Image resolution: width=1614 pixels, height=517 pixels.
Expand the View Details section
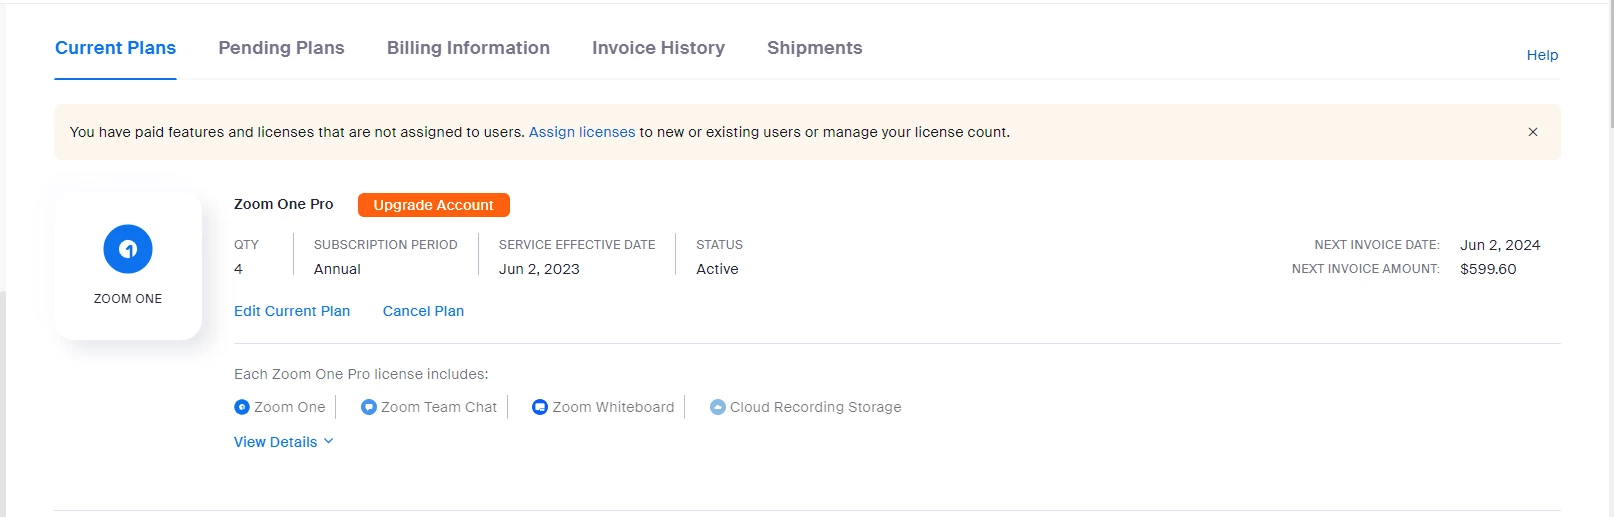pos(276,442)
